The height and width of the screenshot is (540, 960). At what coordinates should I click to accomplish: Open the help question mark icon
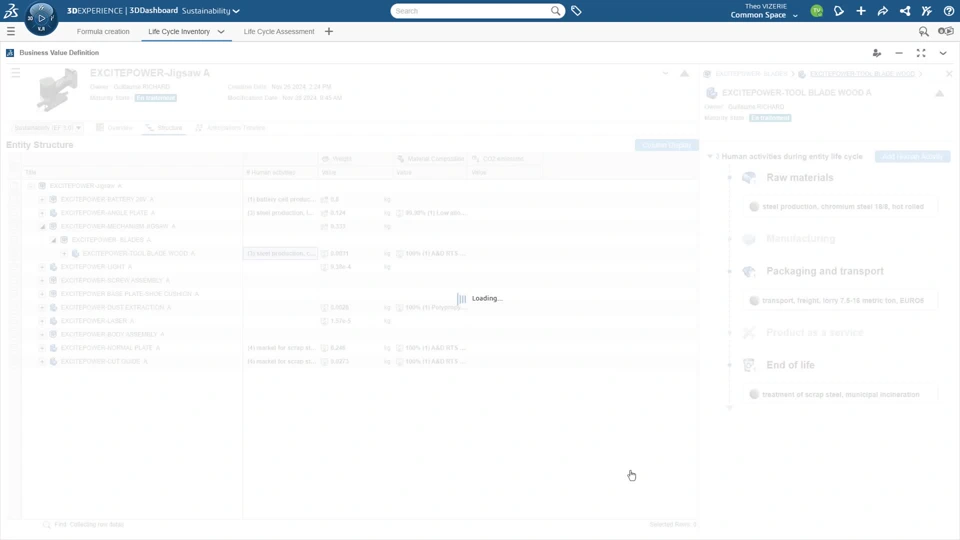[x=949, y=11]
